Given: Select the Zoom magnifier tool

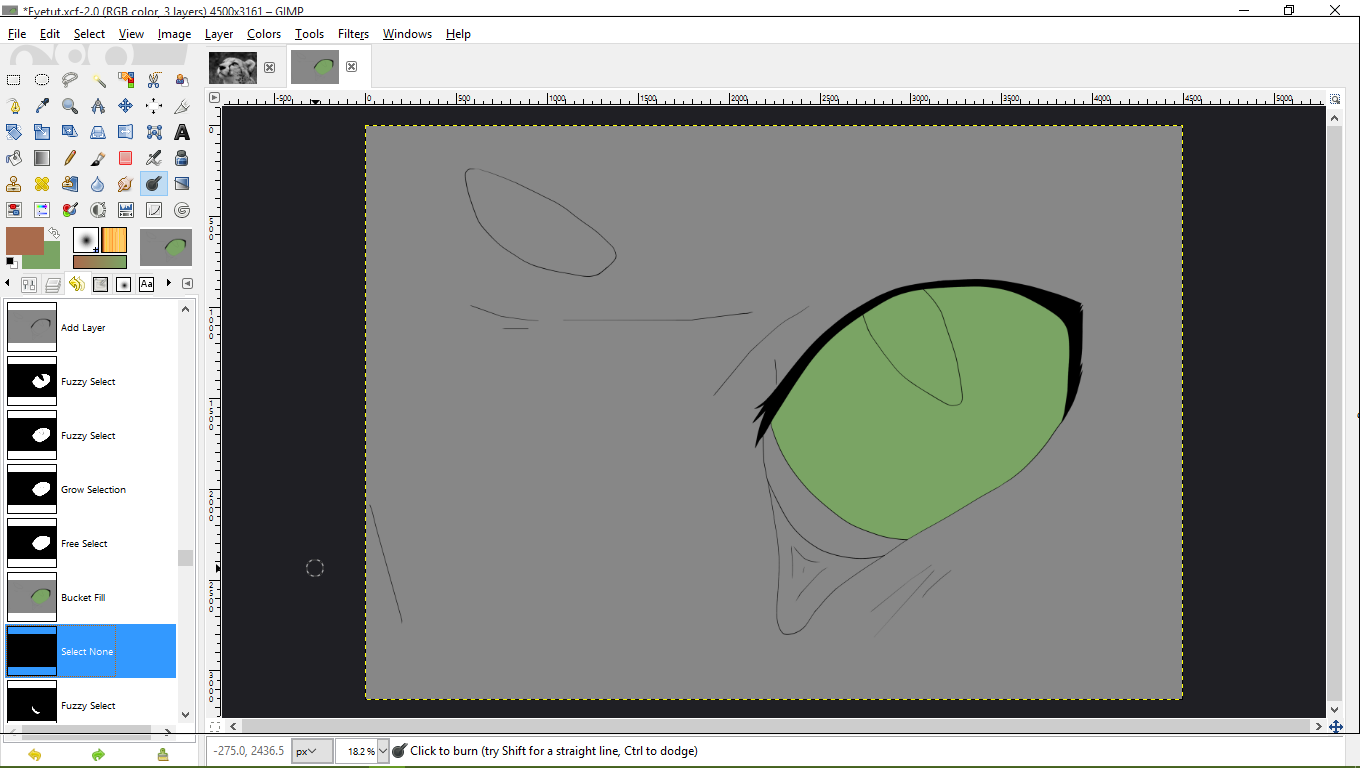Looking at the screenshot, I should coord(70,106).
